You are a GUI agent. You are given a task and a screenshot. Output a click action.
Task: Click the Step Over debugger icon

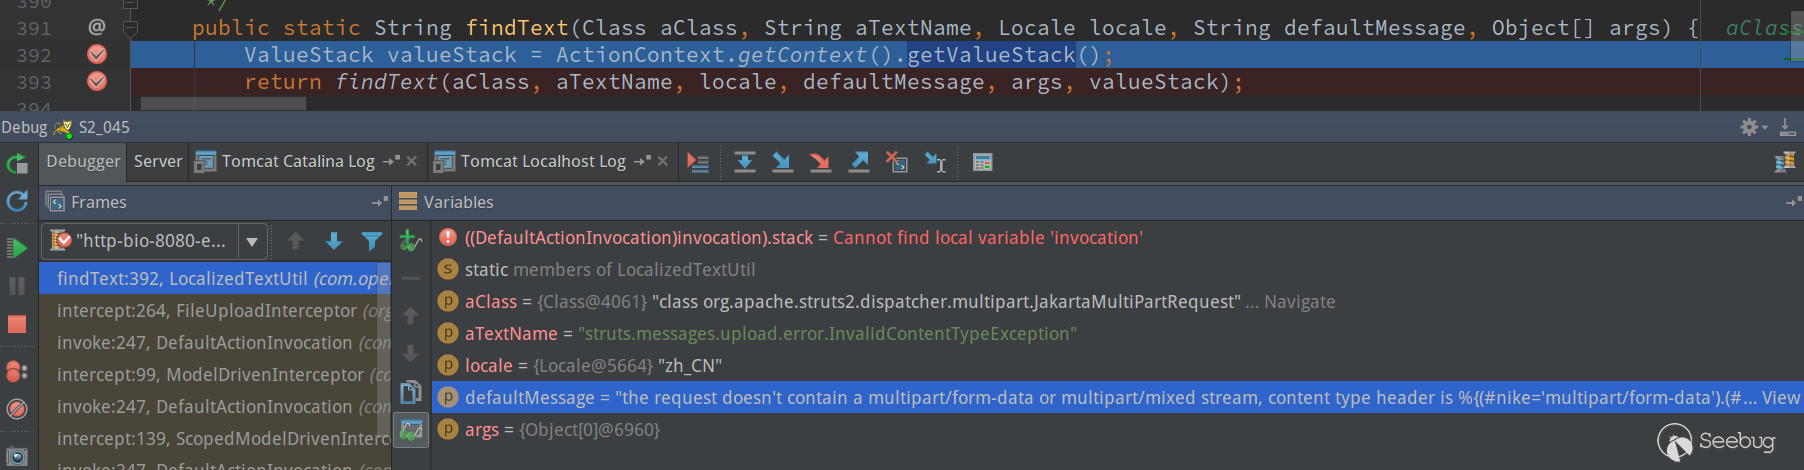pos(745,162)
